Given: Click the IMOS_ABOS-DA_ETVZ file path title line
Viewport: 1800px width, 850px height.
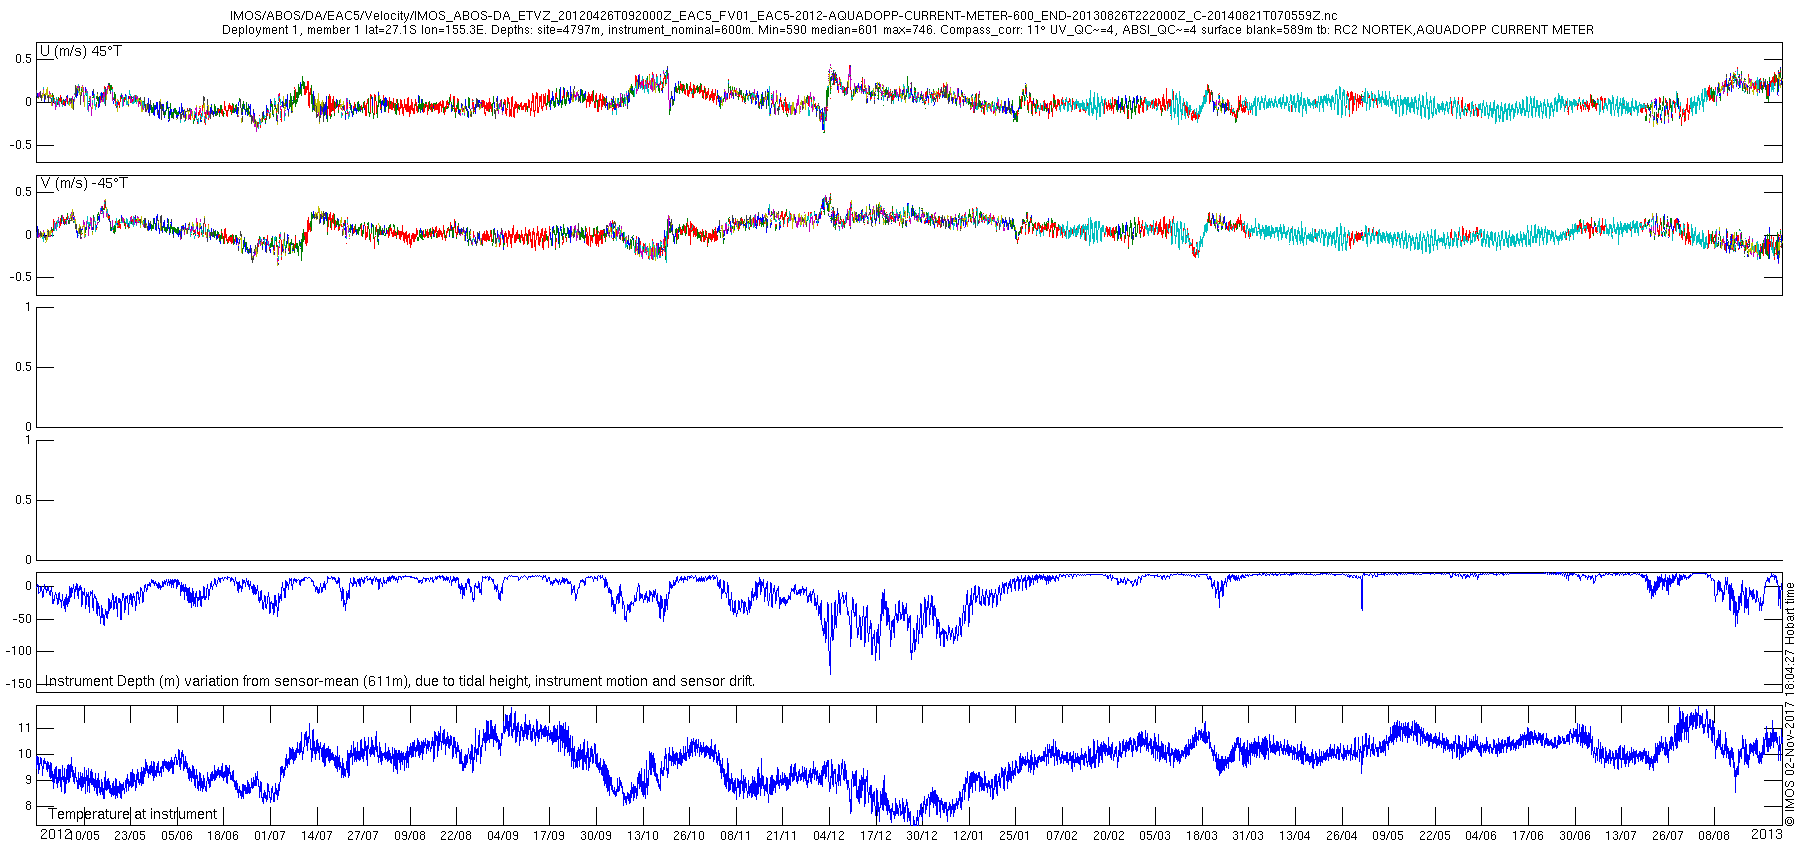Looking at the screenshot, I should pyautogui.click(x=783, y=16).
